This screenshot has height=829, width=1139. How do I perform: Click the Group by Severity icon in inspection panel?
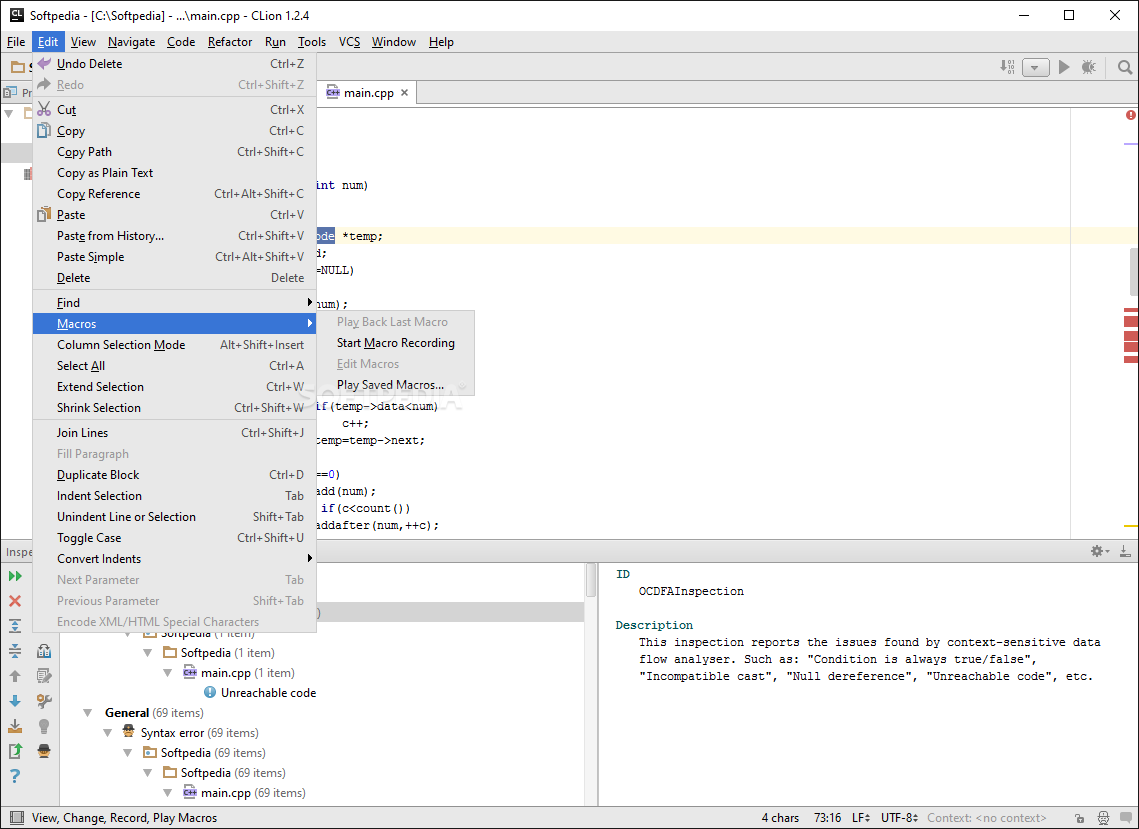44,651
